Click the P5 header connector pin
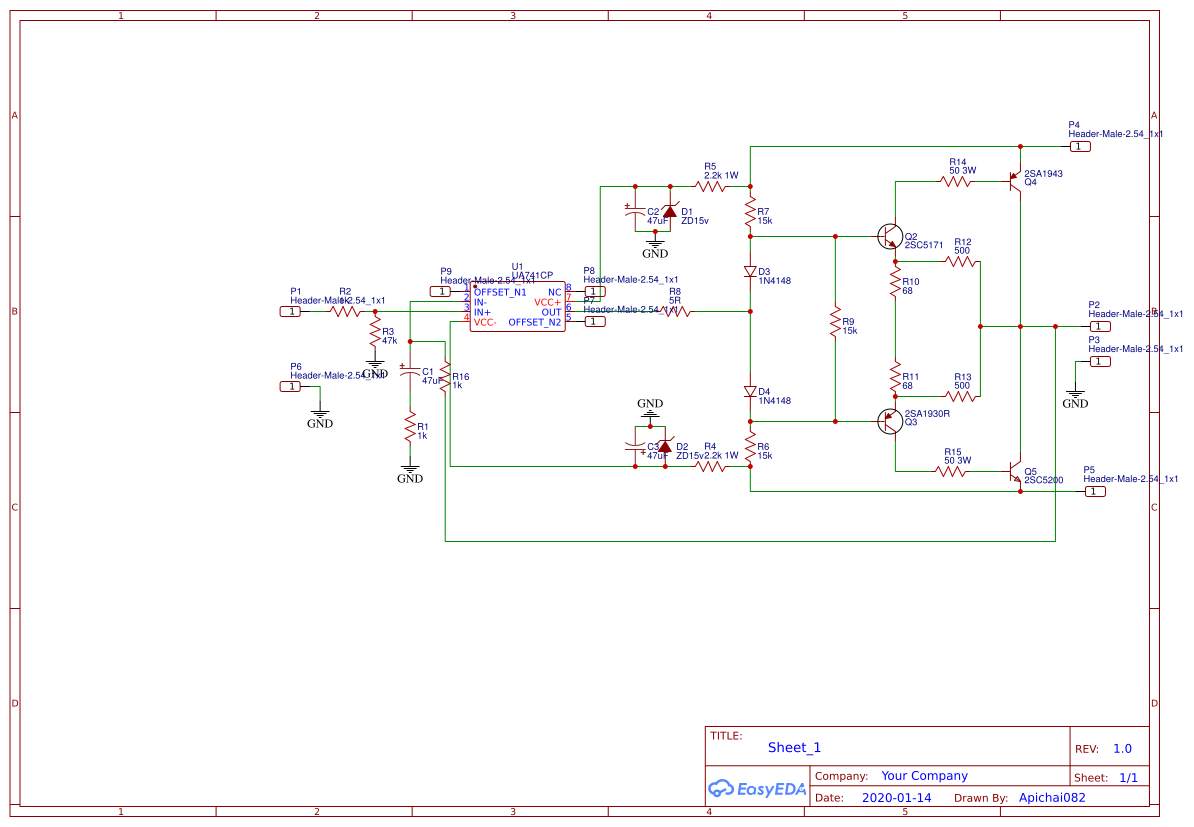 [x=1096, y=491]
